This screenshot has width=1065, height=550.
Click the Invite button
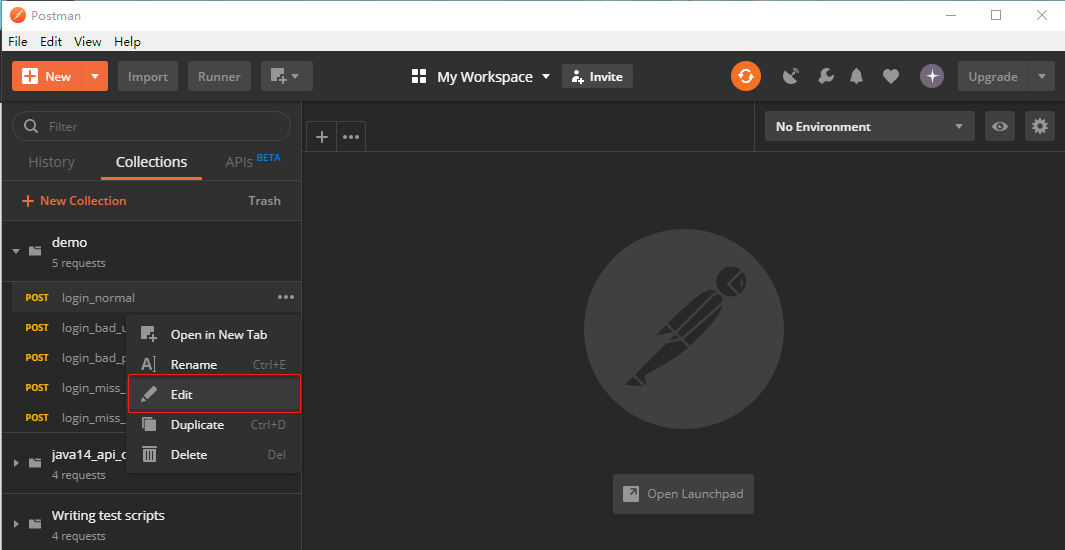click(x=597, y=76)
